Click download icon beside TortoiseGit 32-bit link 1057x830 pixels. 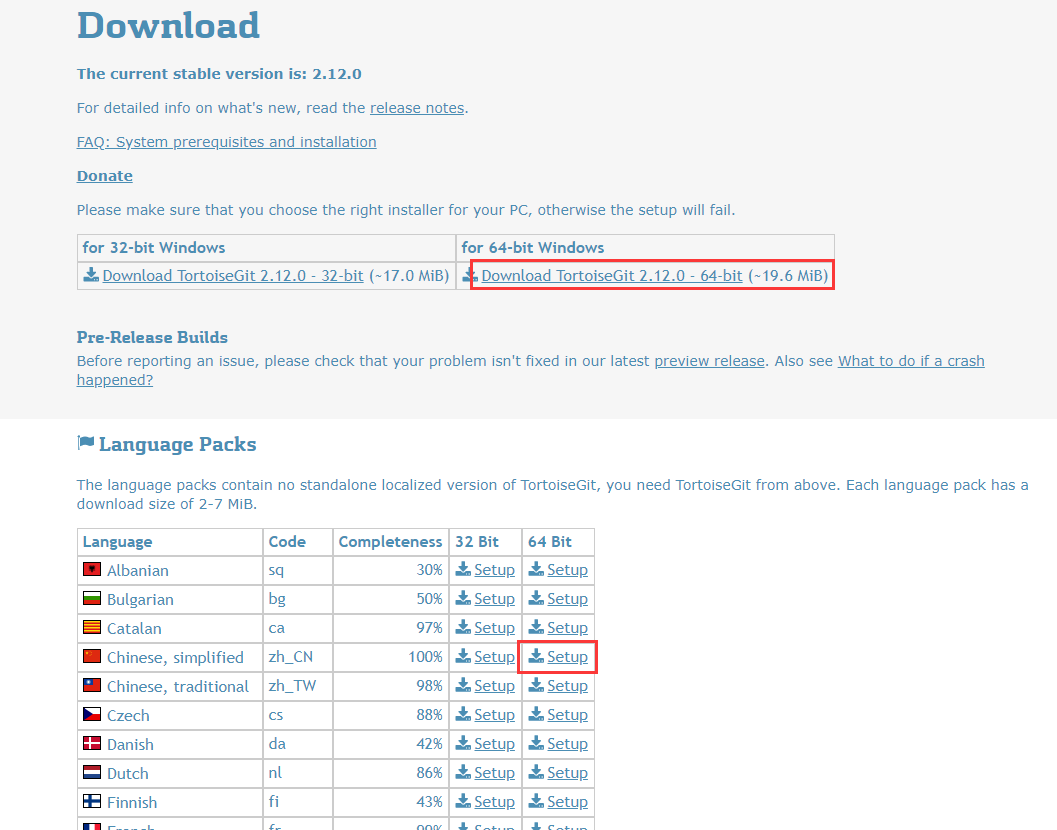click(x=91, y=275)
